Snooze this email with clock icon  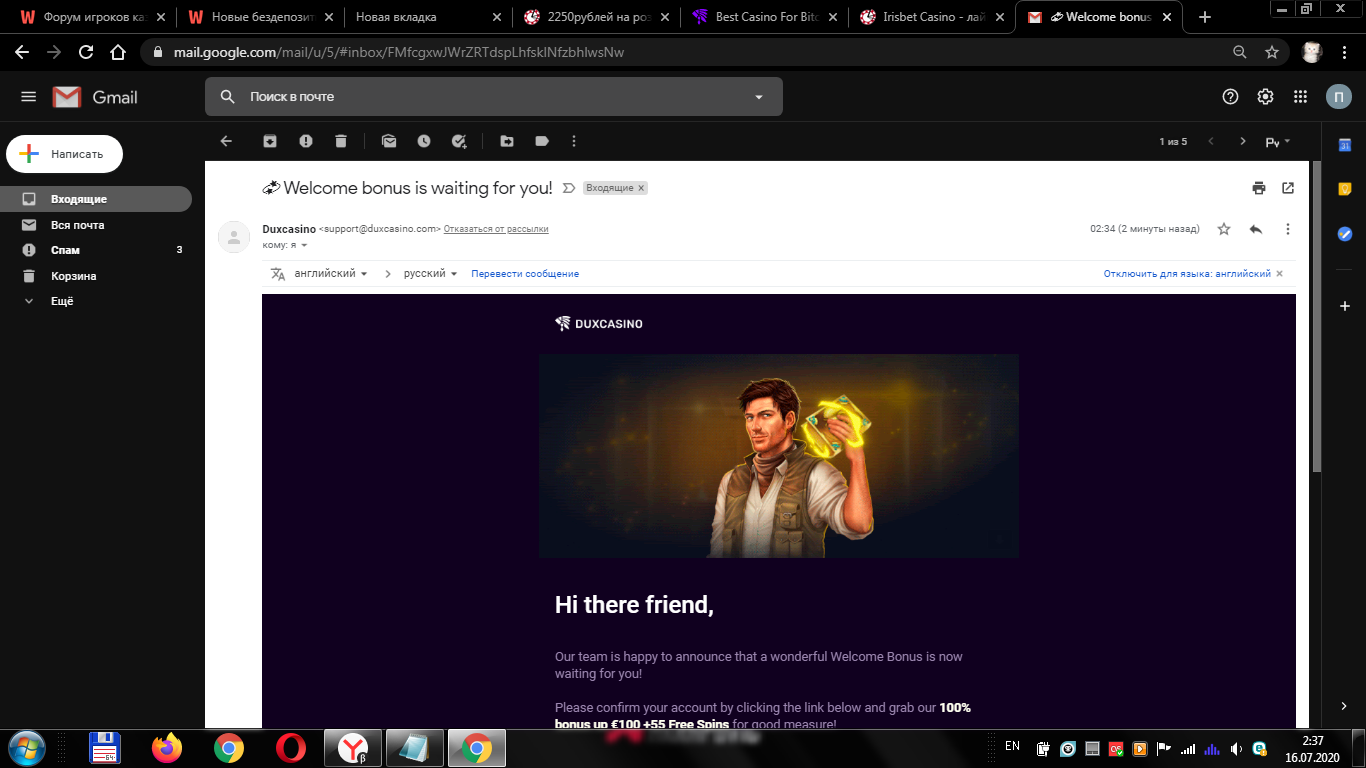coord(424,141)
